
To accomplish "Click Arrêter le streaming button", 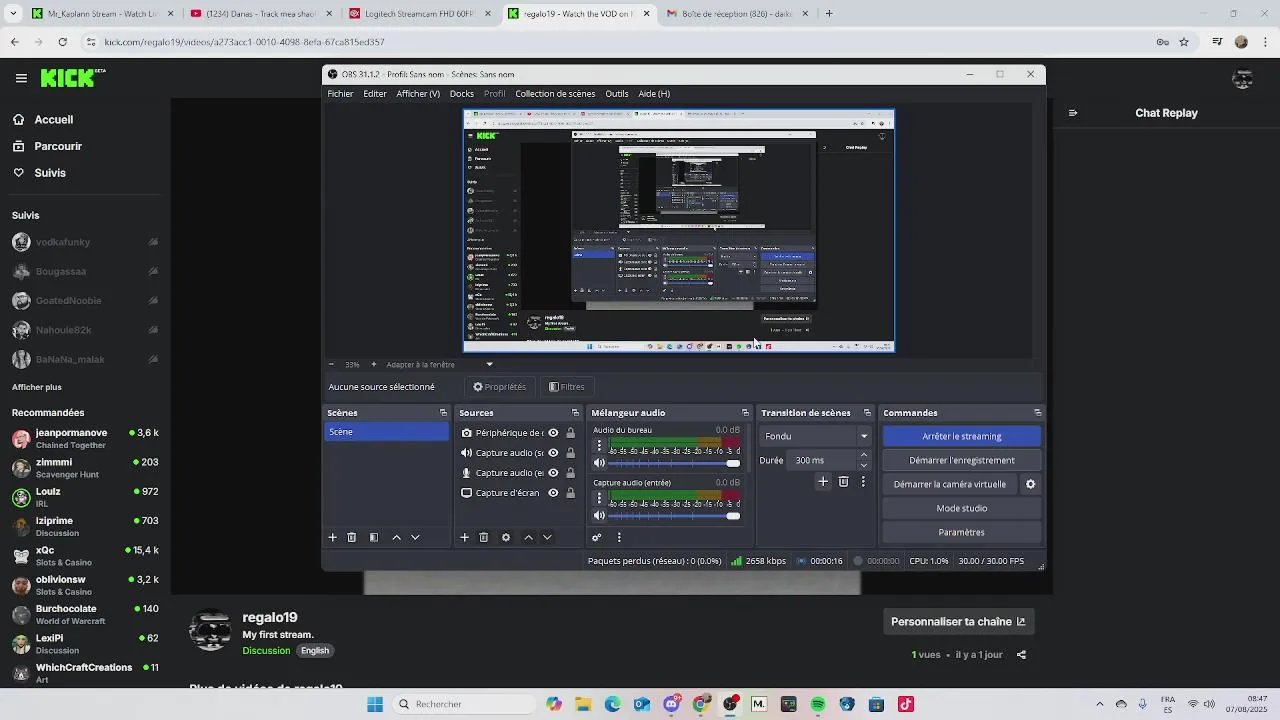I will point(962,436).
